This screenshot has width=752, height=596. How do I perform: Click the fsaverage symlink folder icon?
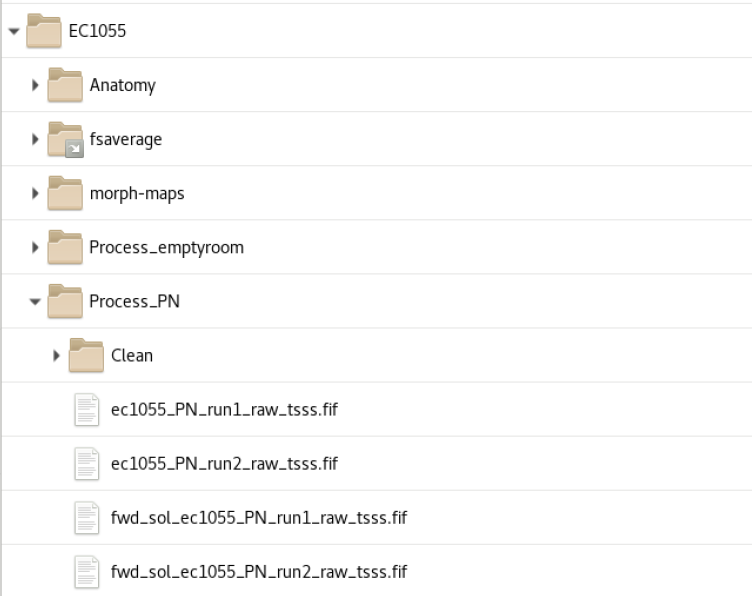pos(64,139)
